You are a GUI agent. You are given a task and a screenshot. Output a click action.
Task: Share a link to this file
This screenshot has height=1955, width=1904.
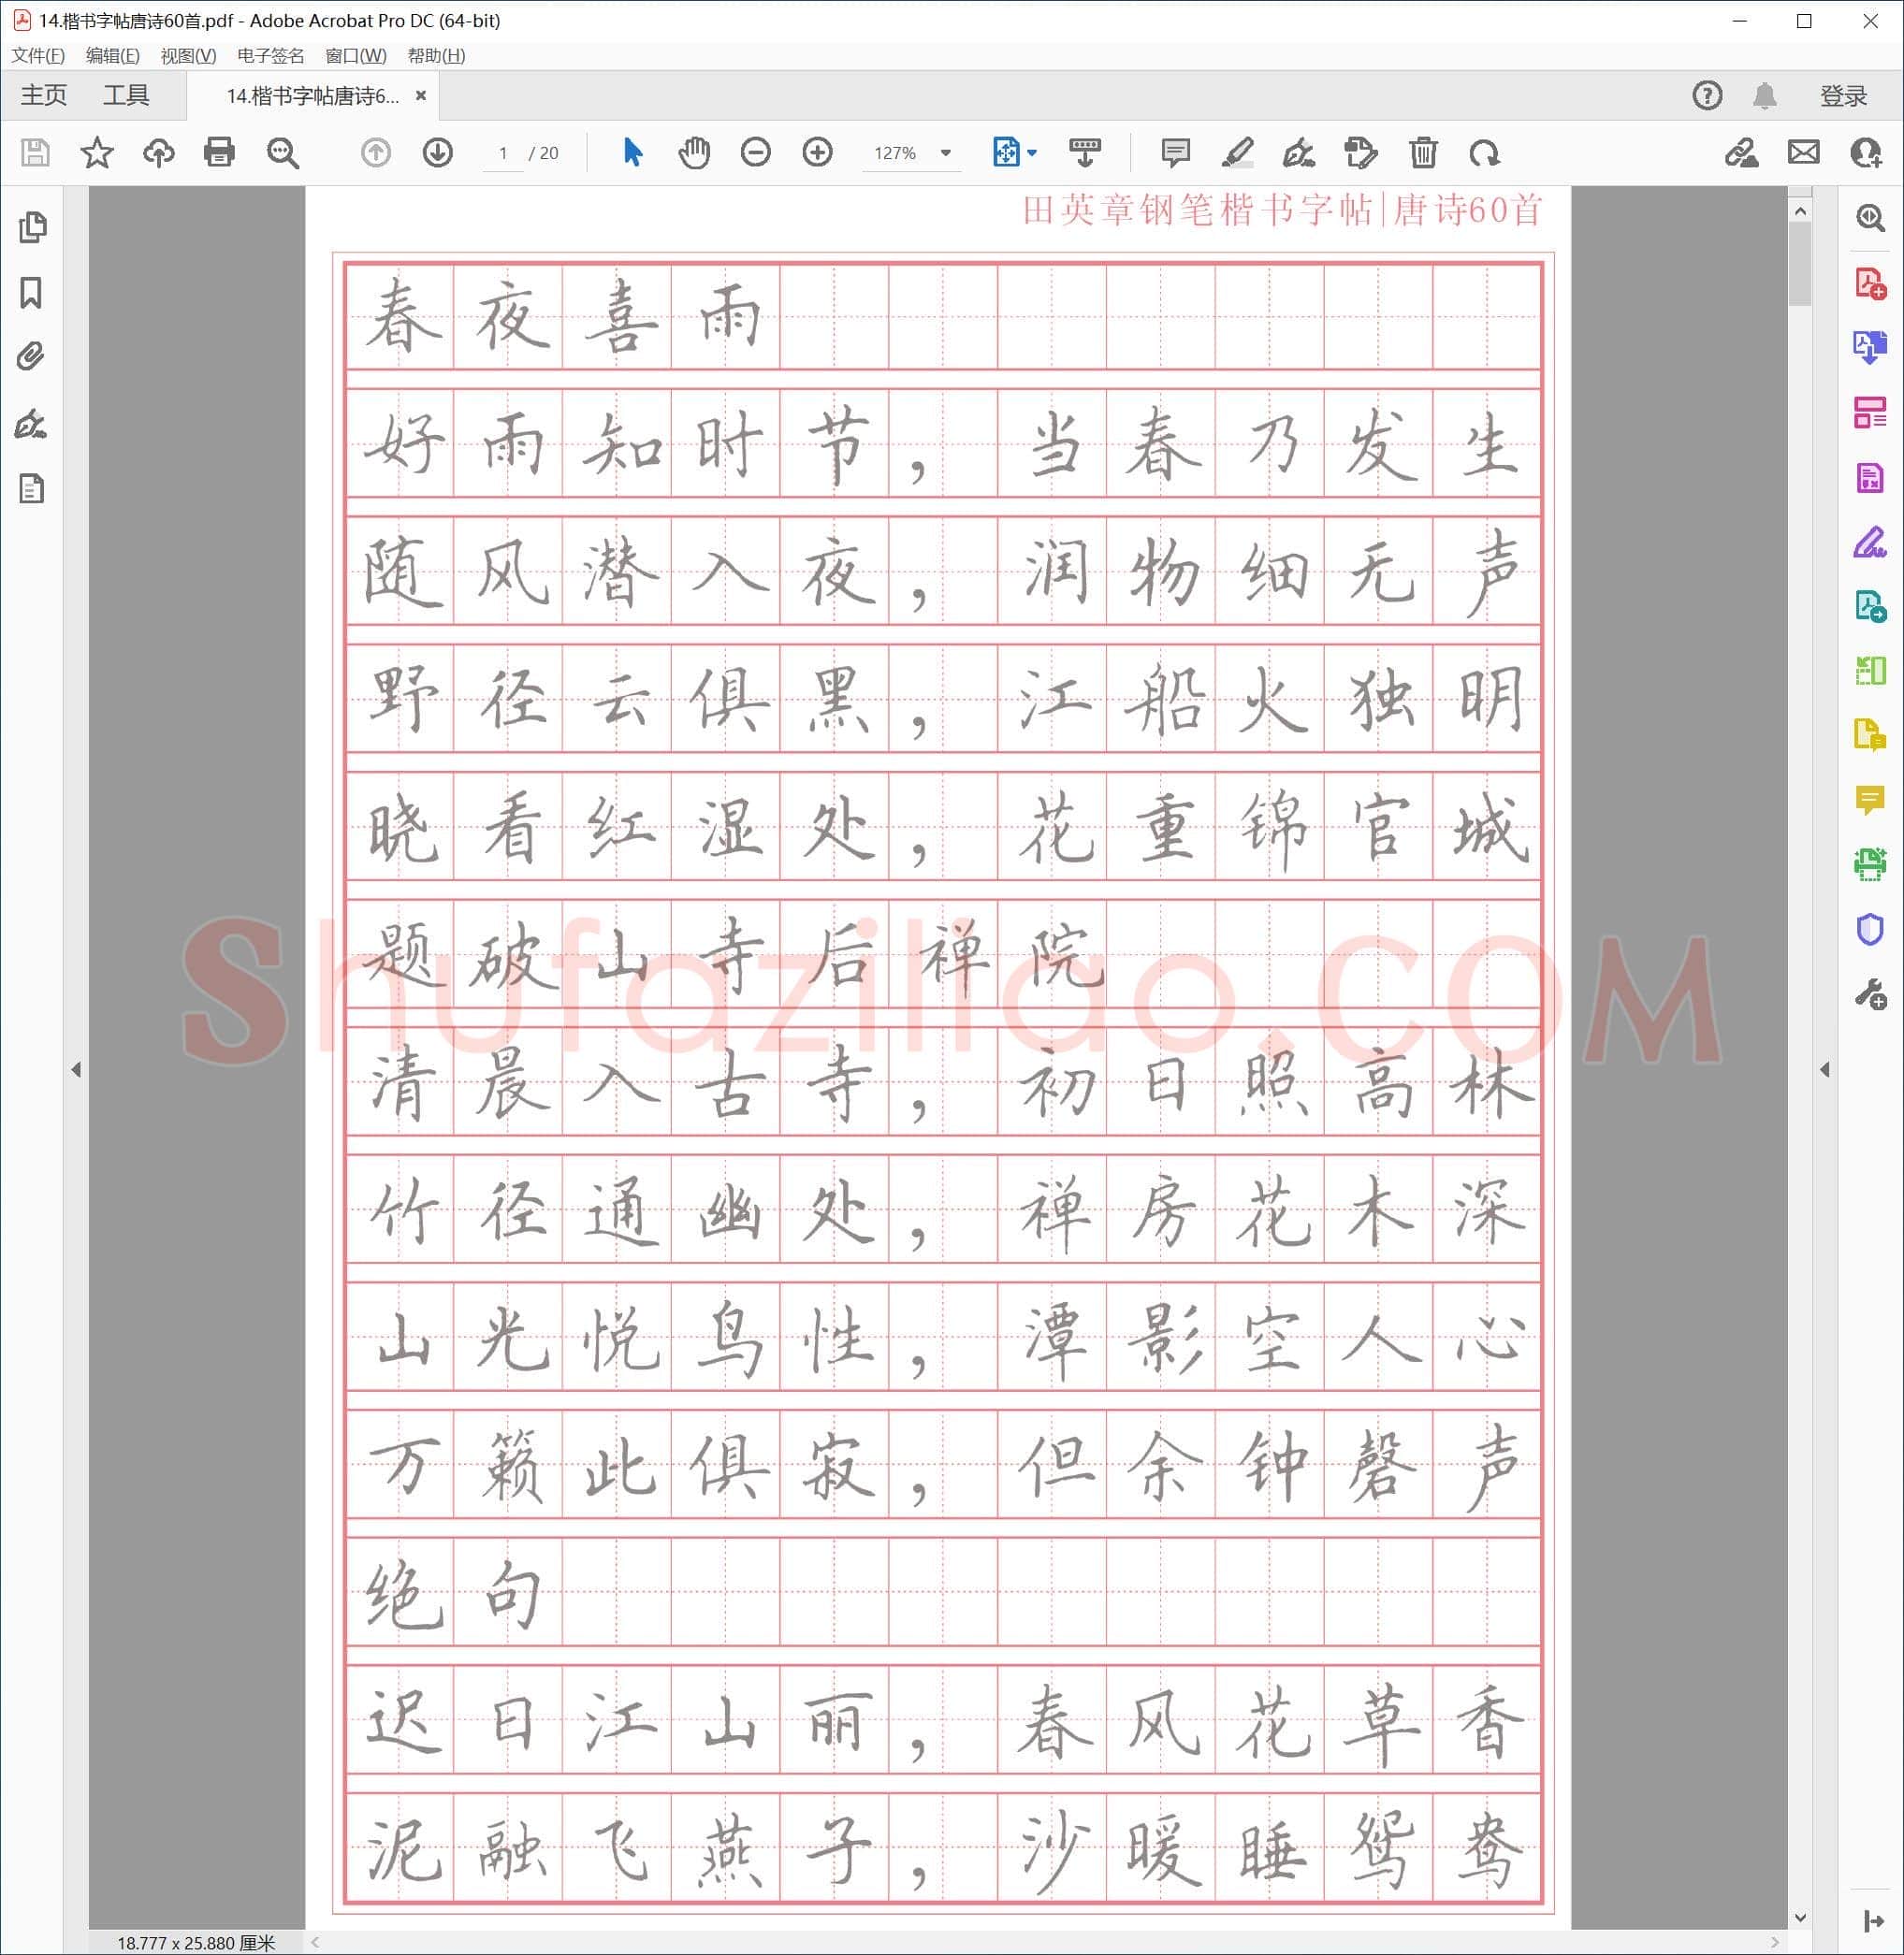click(1742, 153)
